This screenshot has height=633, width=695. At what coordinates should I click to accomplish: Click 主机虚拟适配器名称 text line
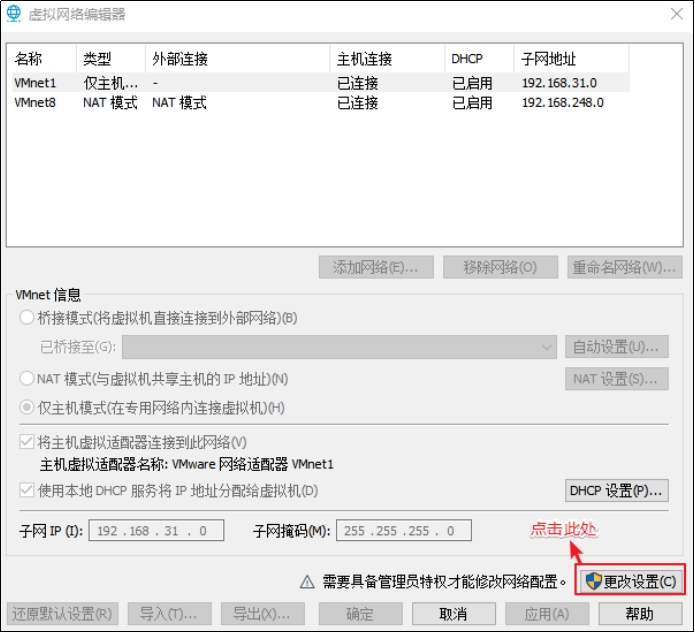(187, 464)
